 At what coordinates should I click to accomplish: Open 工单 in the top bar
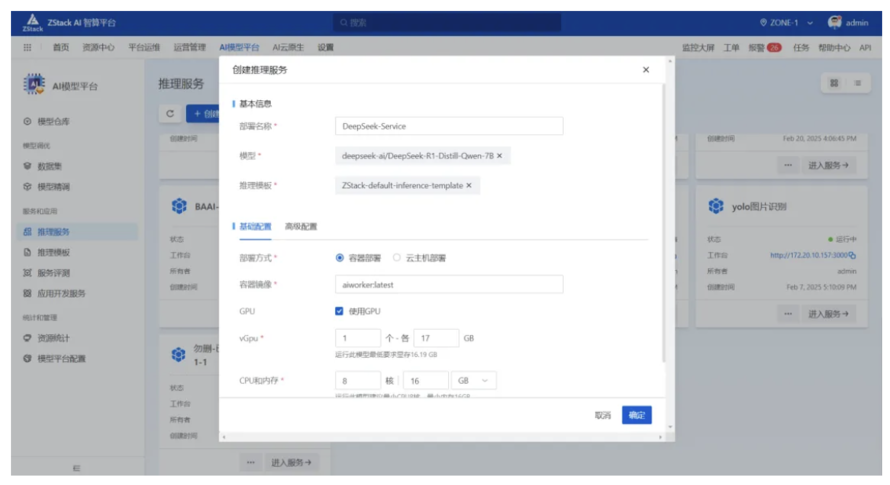[x=731, y=48]
